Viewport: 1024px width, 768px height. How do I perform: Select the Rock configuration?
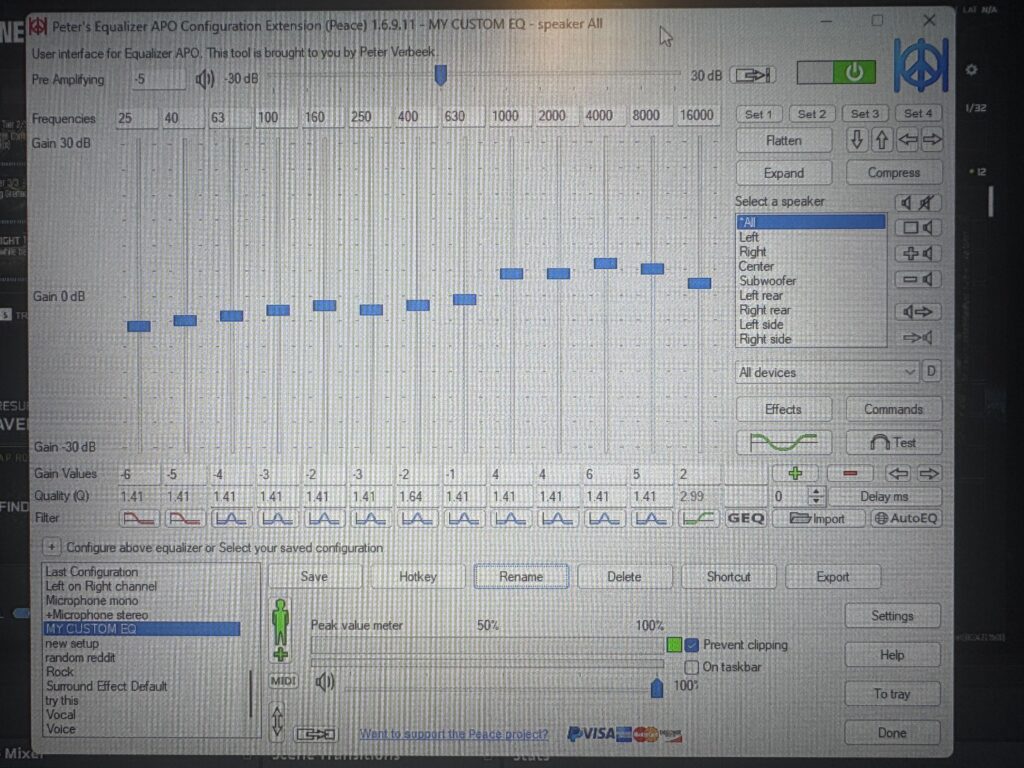point(142,672)
